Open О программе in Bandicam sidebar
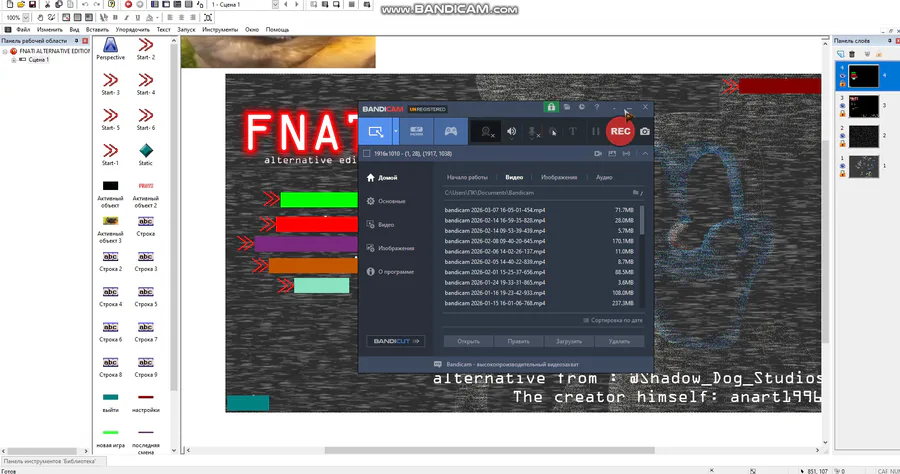Image resolution: width=900 pixels, height=474 pixels. pyautogui.click(x=390, y=272)
